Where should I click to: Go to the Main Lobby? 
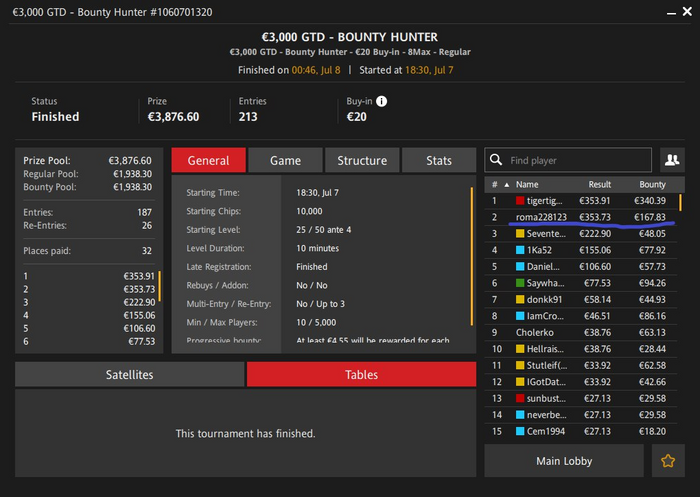pyautogui.click(x=564, y=460)
